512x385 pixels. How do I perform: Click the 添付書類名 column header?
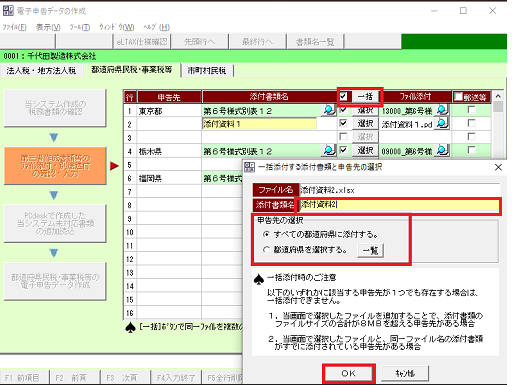click(270, 97)
